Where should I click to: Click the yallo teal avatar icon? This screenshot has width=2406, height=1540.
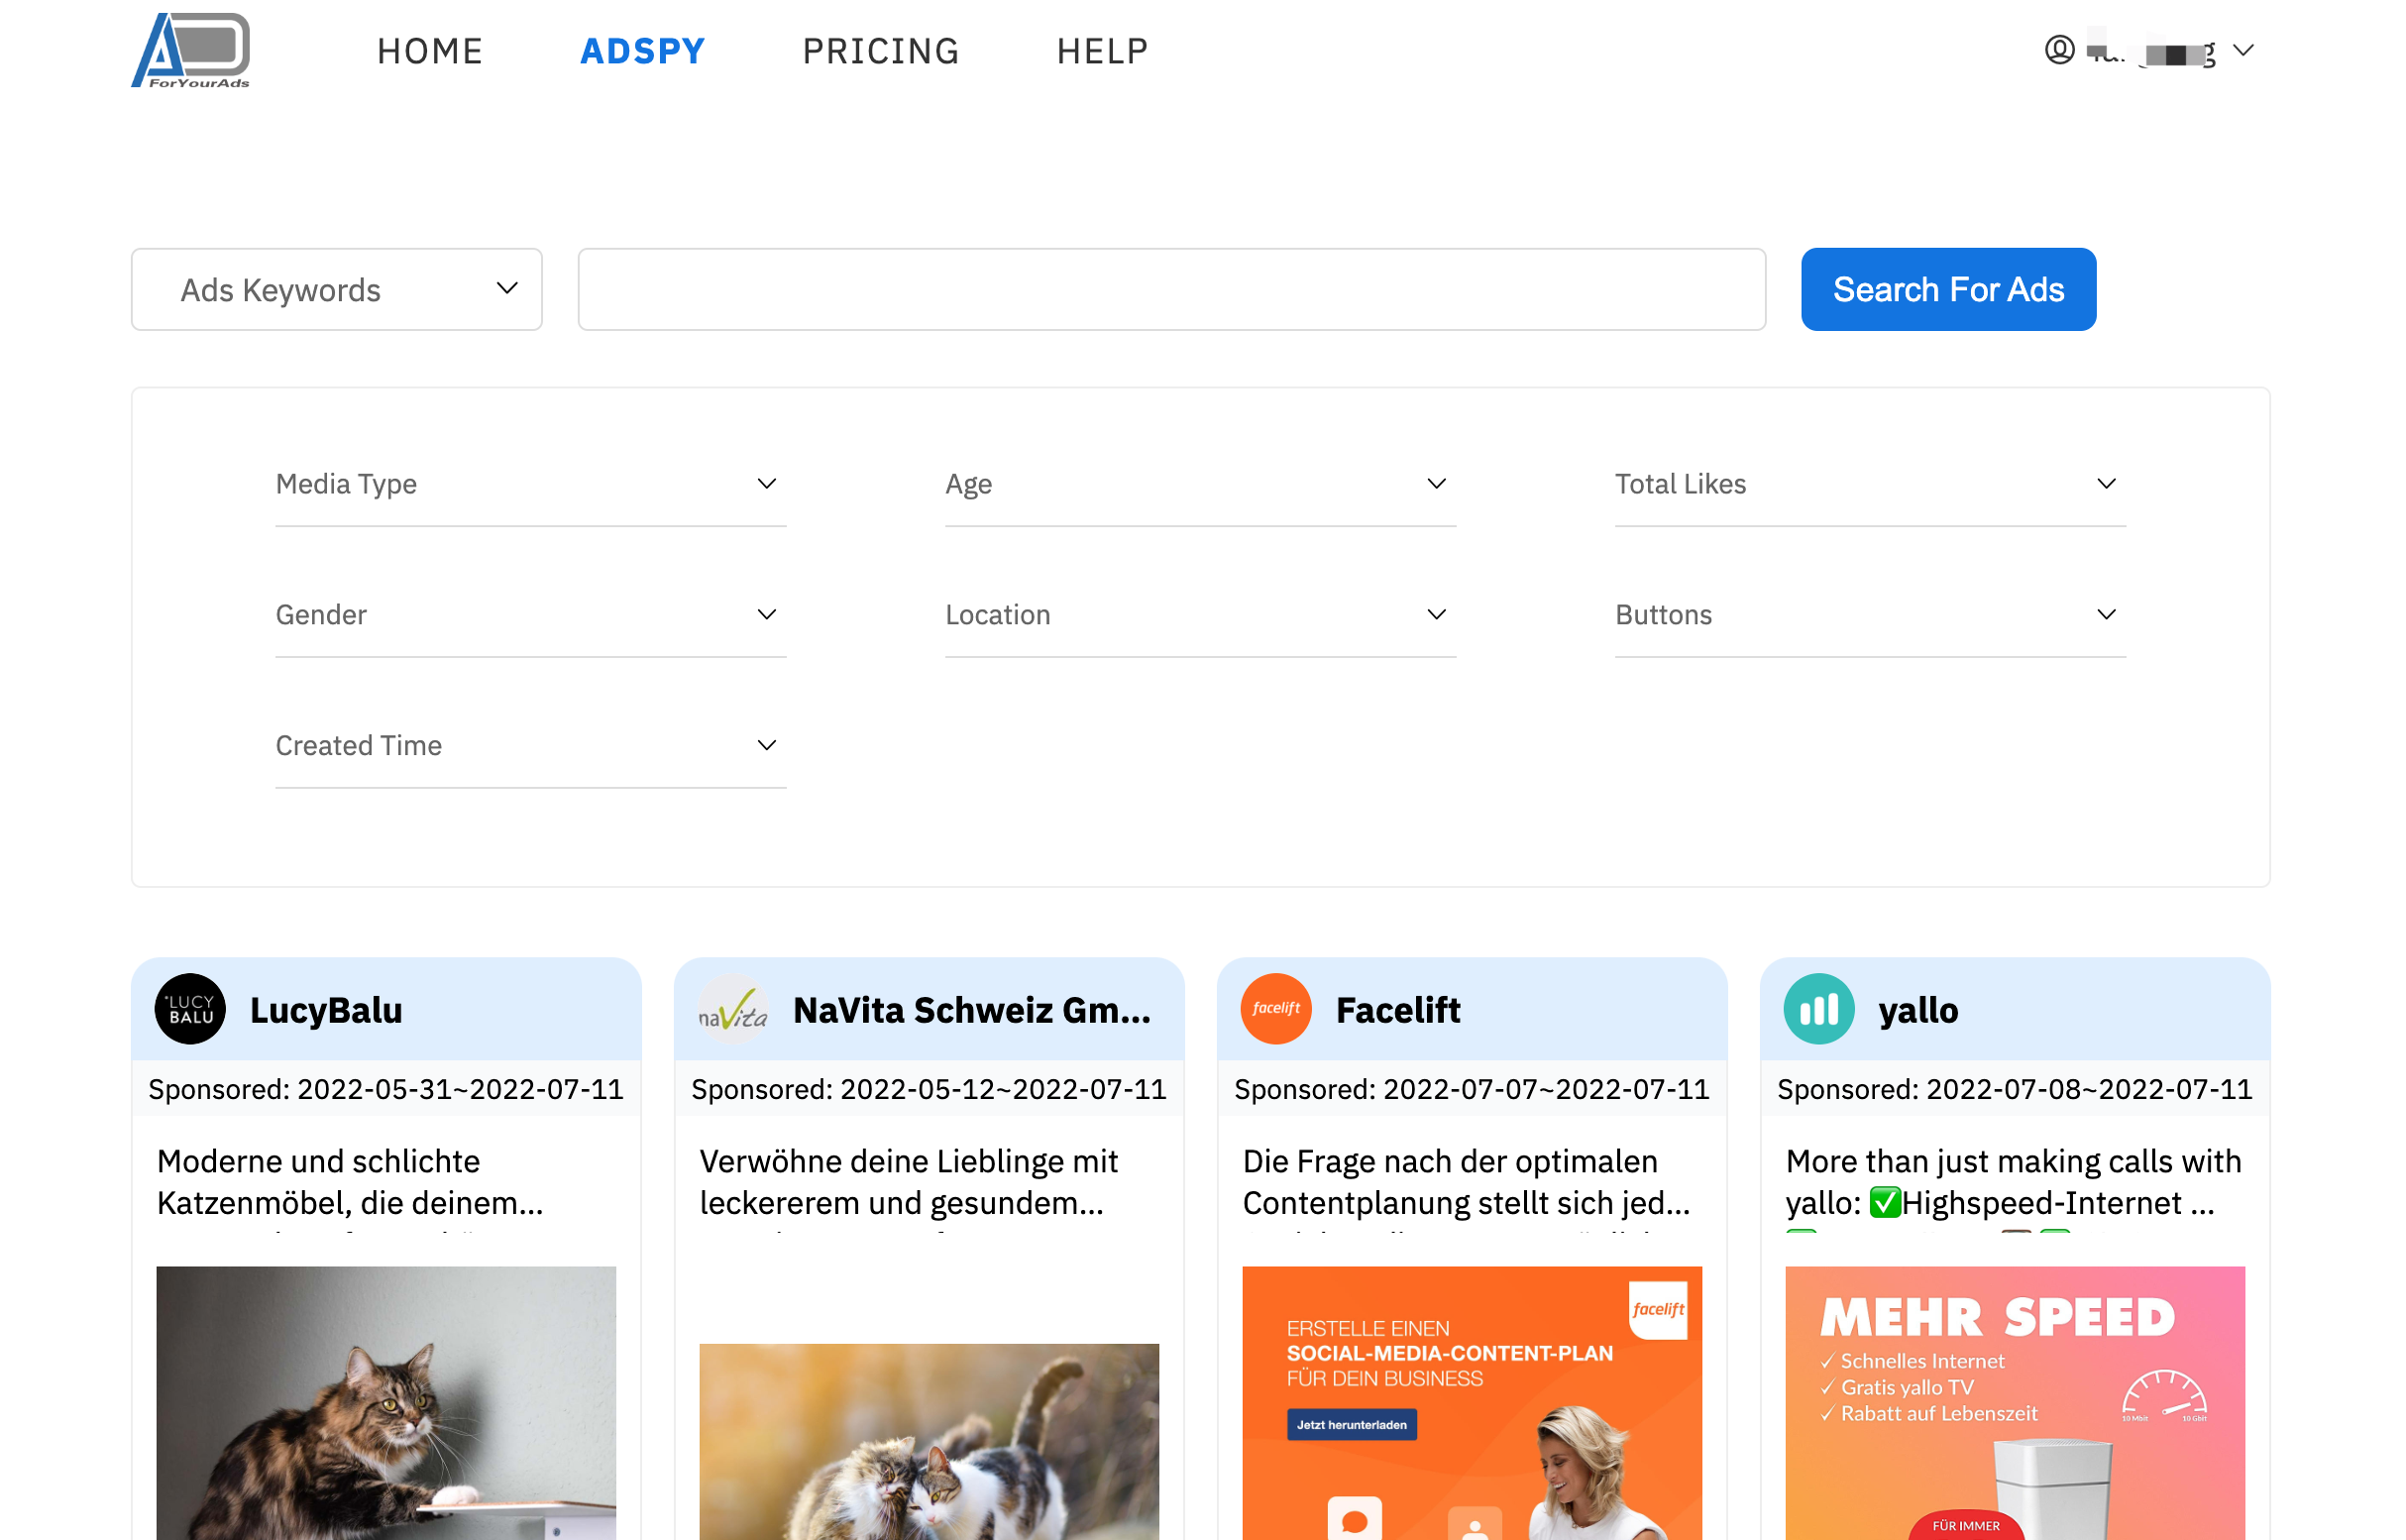pos(1819,1009)
